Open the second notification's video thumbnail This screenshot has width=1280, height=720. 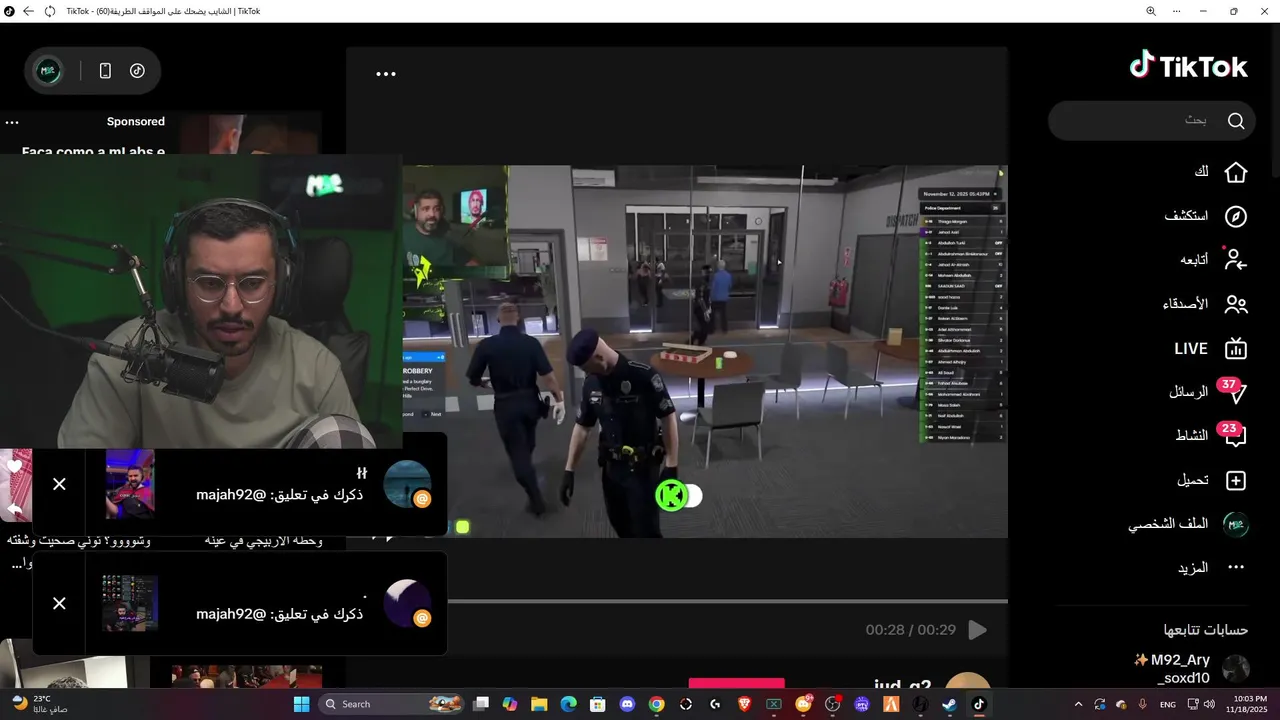pos(130,603)
